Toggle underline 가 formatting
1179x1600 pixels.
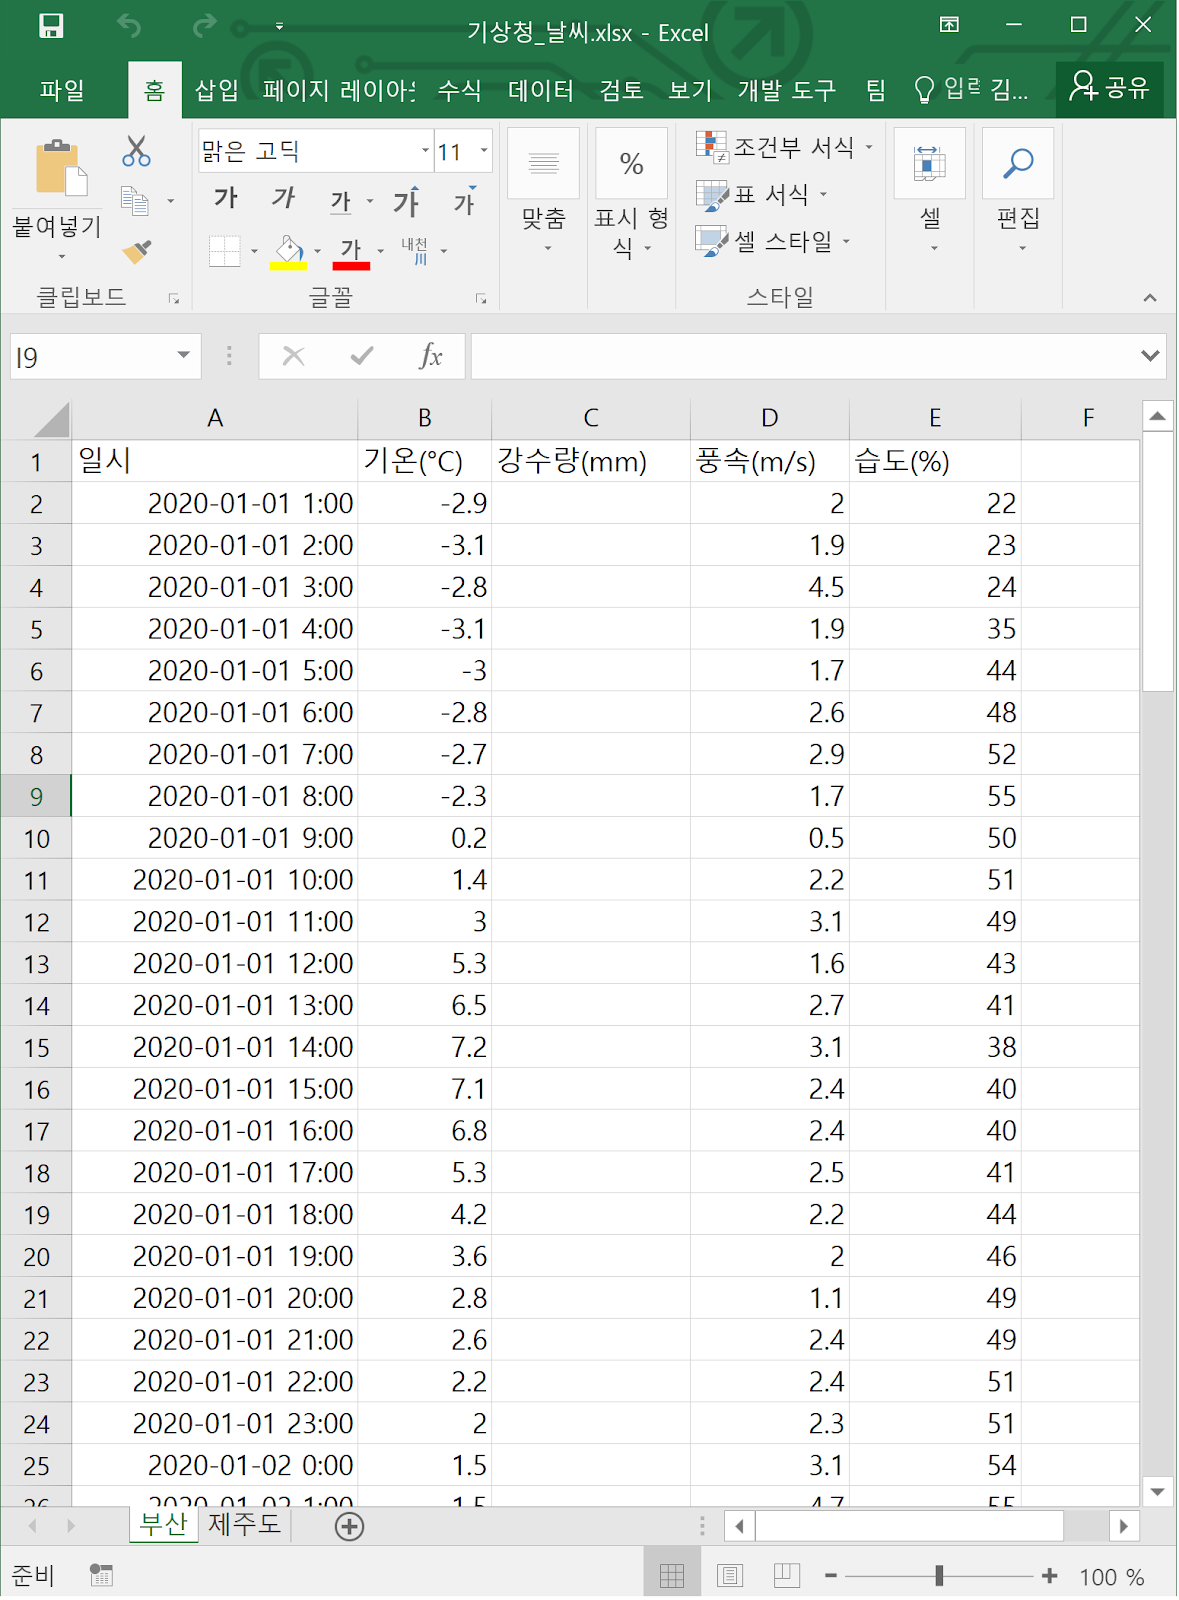pyautogui.click(x=341, y=201)
